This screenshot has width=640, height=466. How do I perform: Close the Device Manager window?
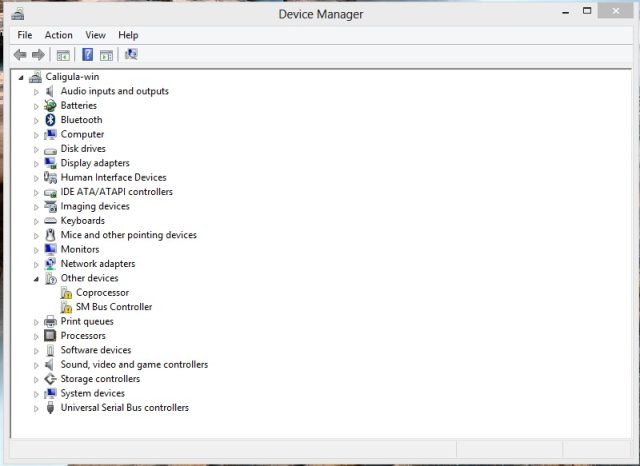point(616,11)
